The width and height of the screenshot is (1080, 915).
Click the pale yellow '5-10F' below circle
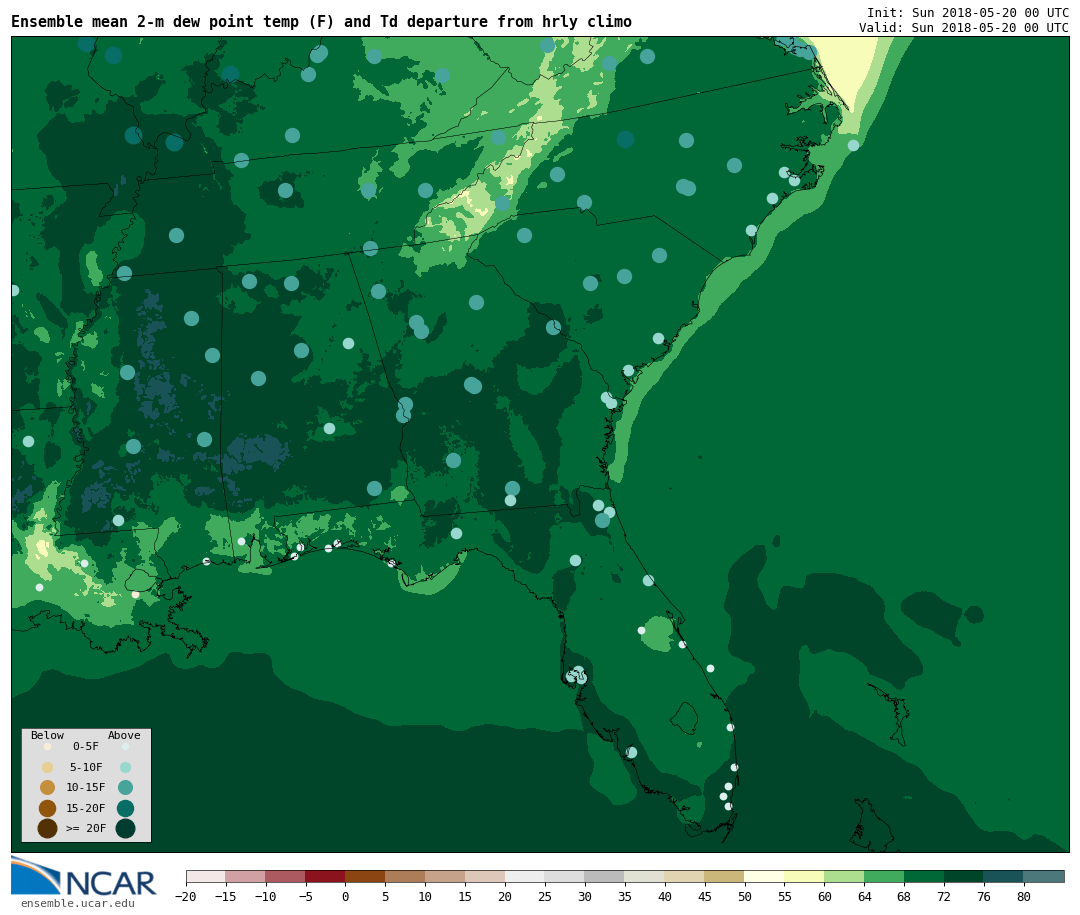[x=48, y=768]
